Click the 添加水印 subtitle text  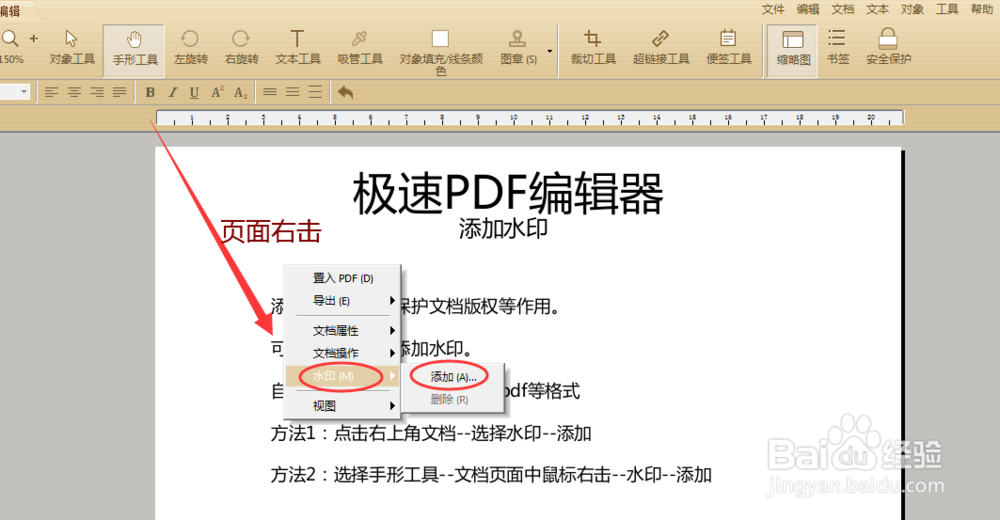[x=503, y=228]
